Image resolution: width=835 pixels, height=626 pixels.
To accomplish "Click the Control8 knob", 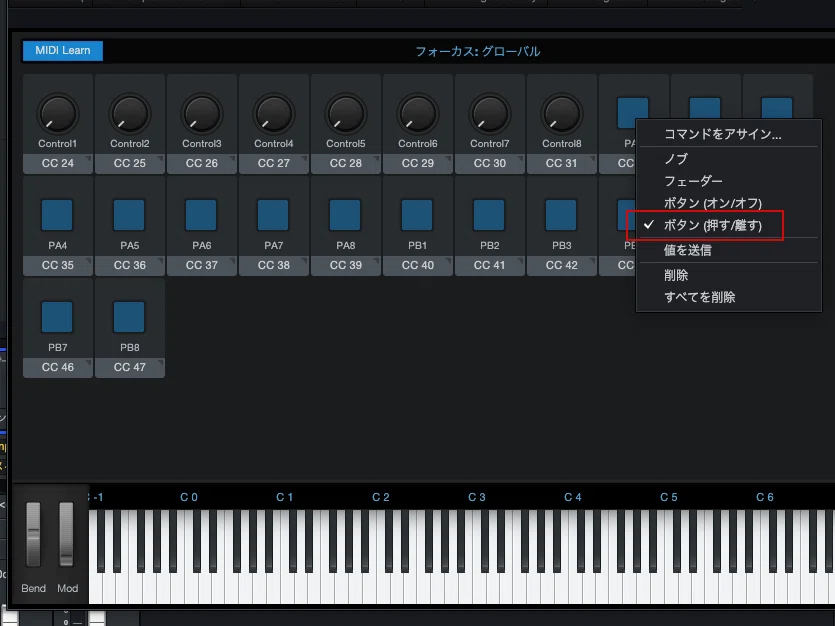I will coord(561,114).
